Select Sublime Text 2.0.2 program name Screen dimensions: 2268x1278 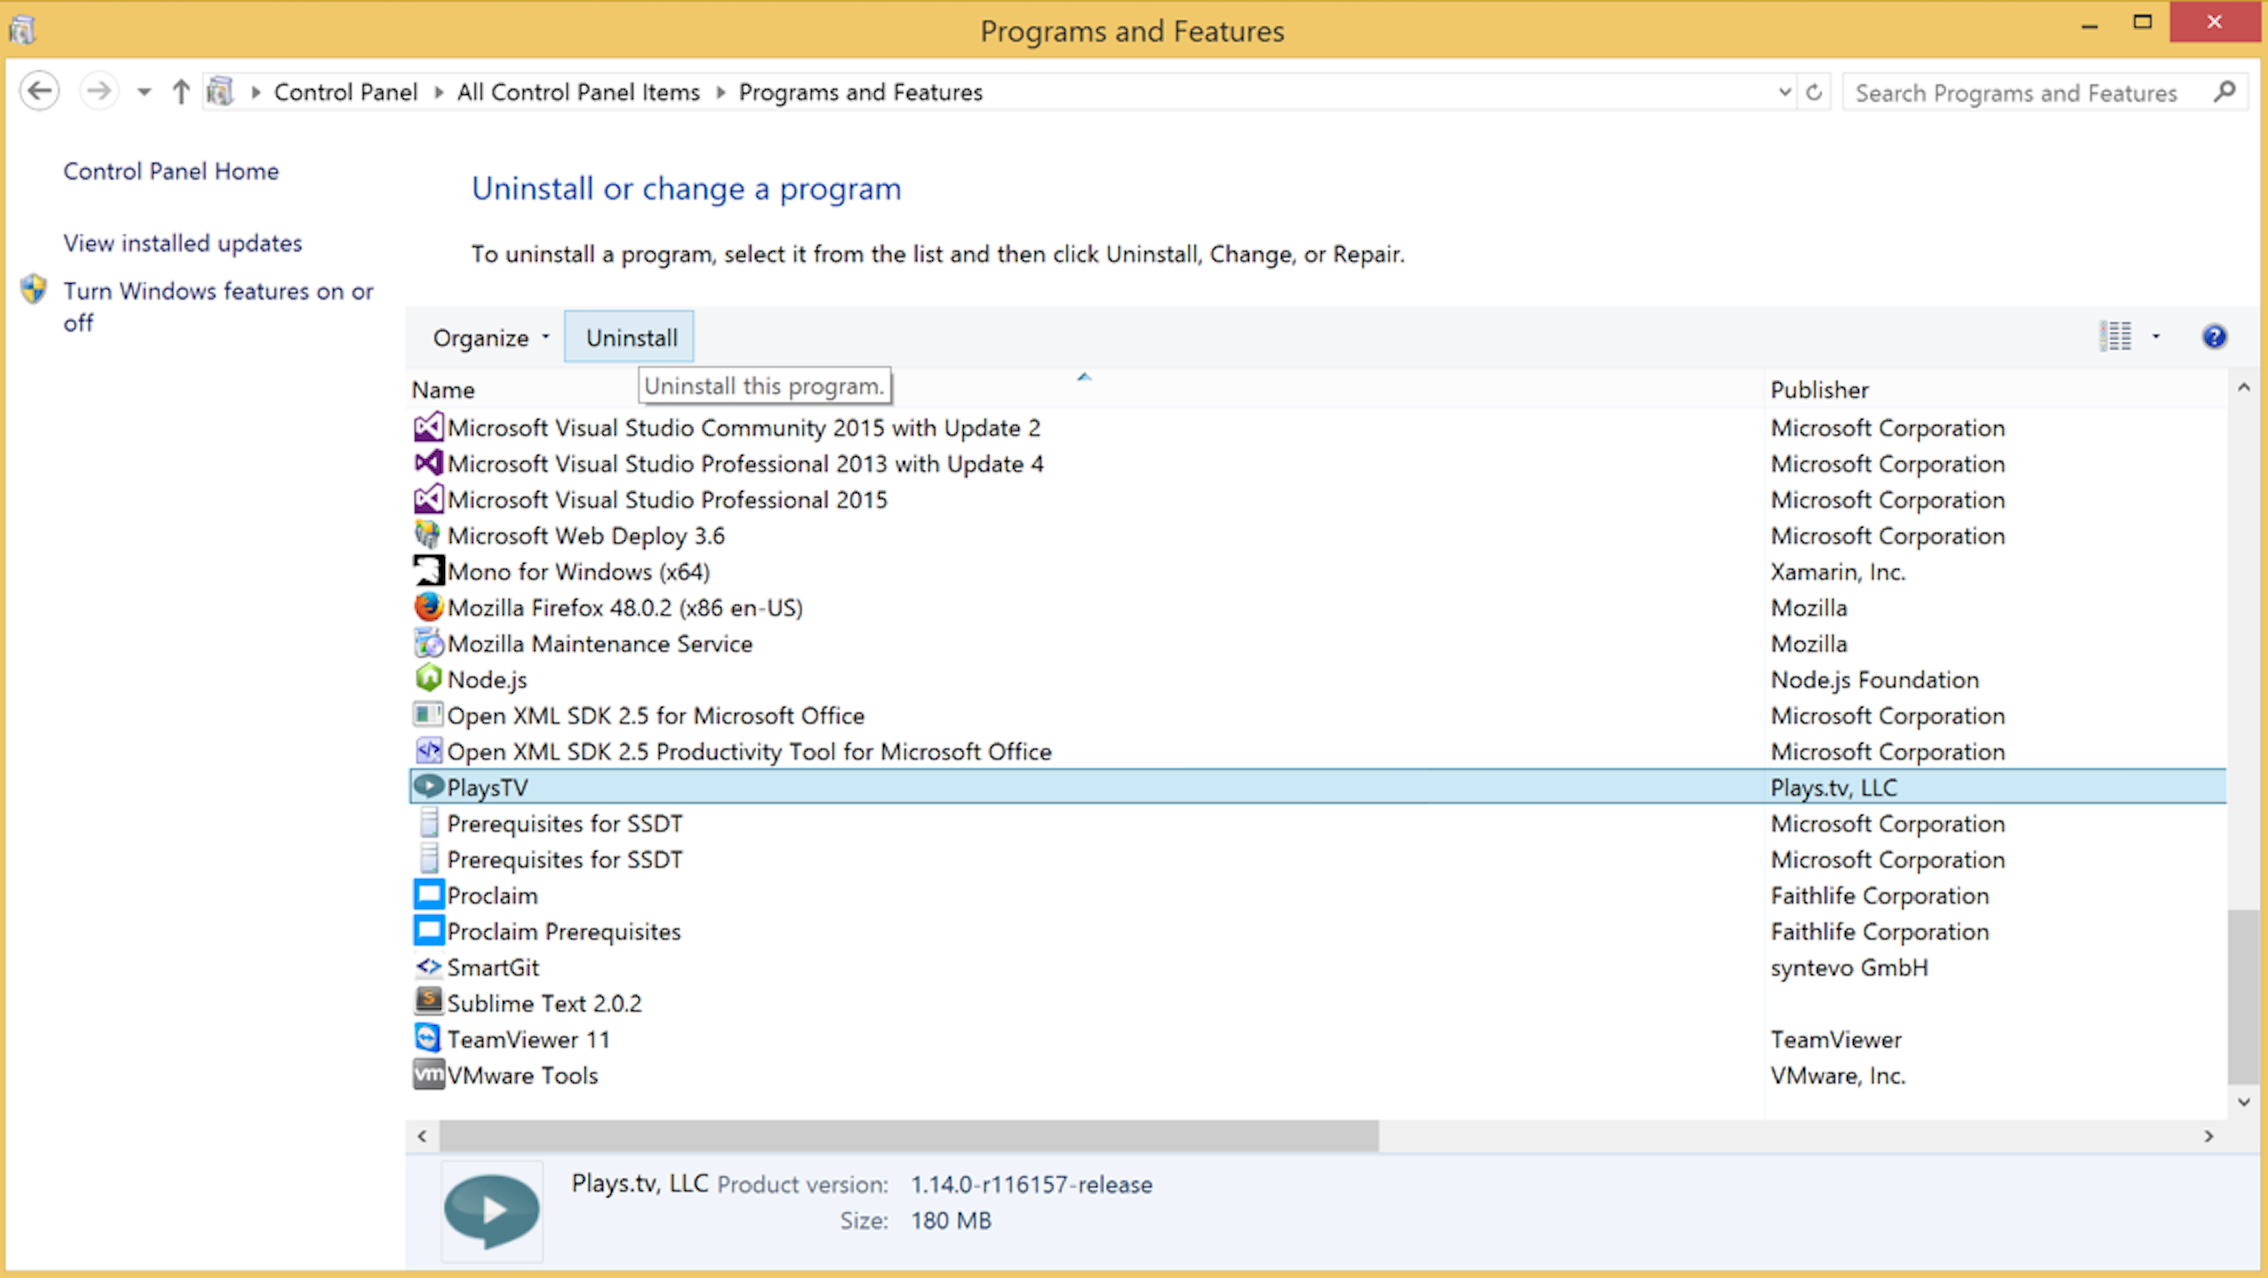pyautogui.click(x=544, y=1004)
